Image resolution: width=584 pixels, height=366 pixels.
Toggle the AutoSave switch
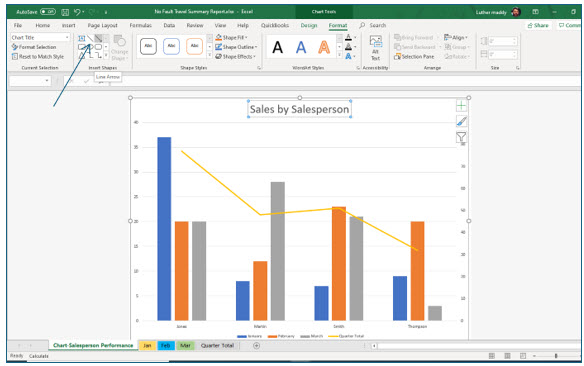click(x=48, y=12)
